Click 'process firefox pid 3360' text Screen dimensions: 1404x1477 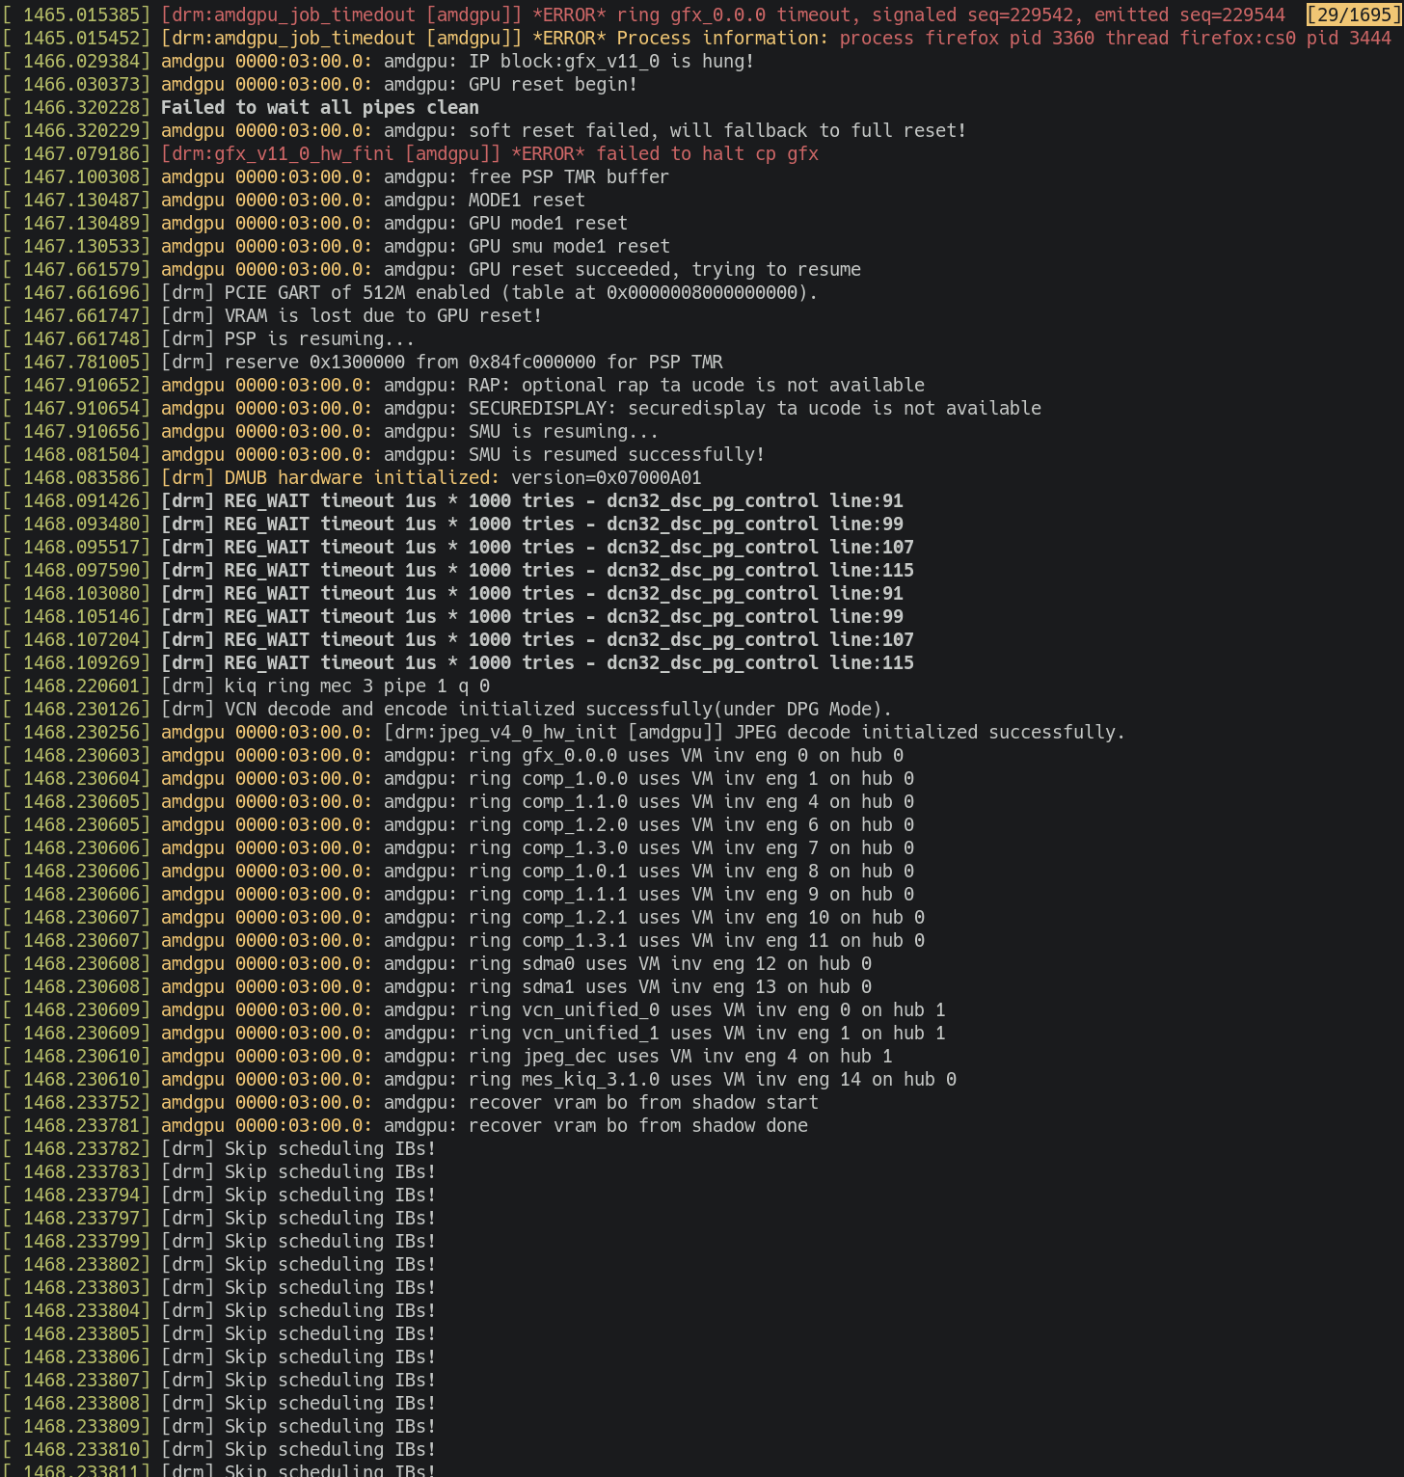(x=967, y=38)
